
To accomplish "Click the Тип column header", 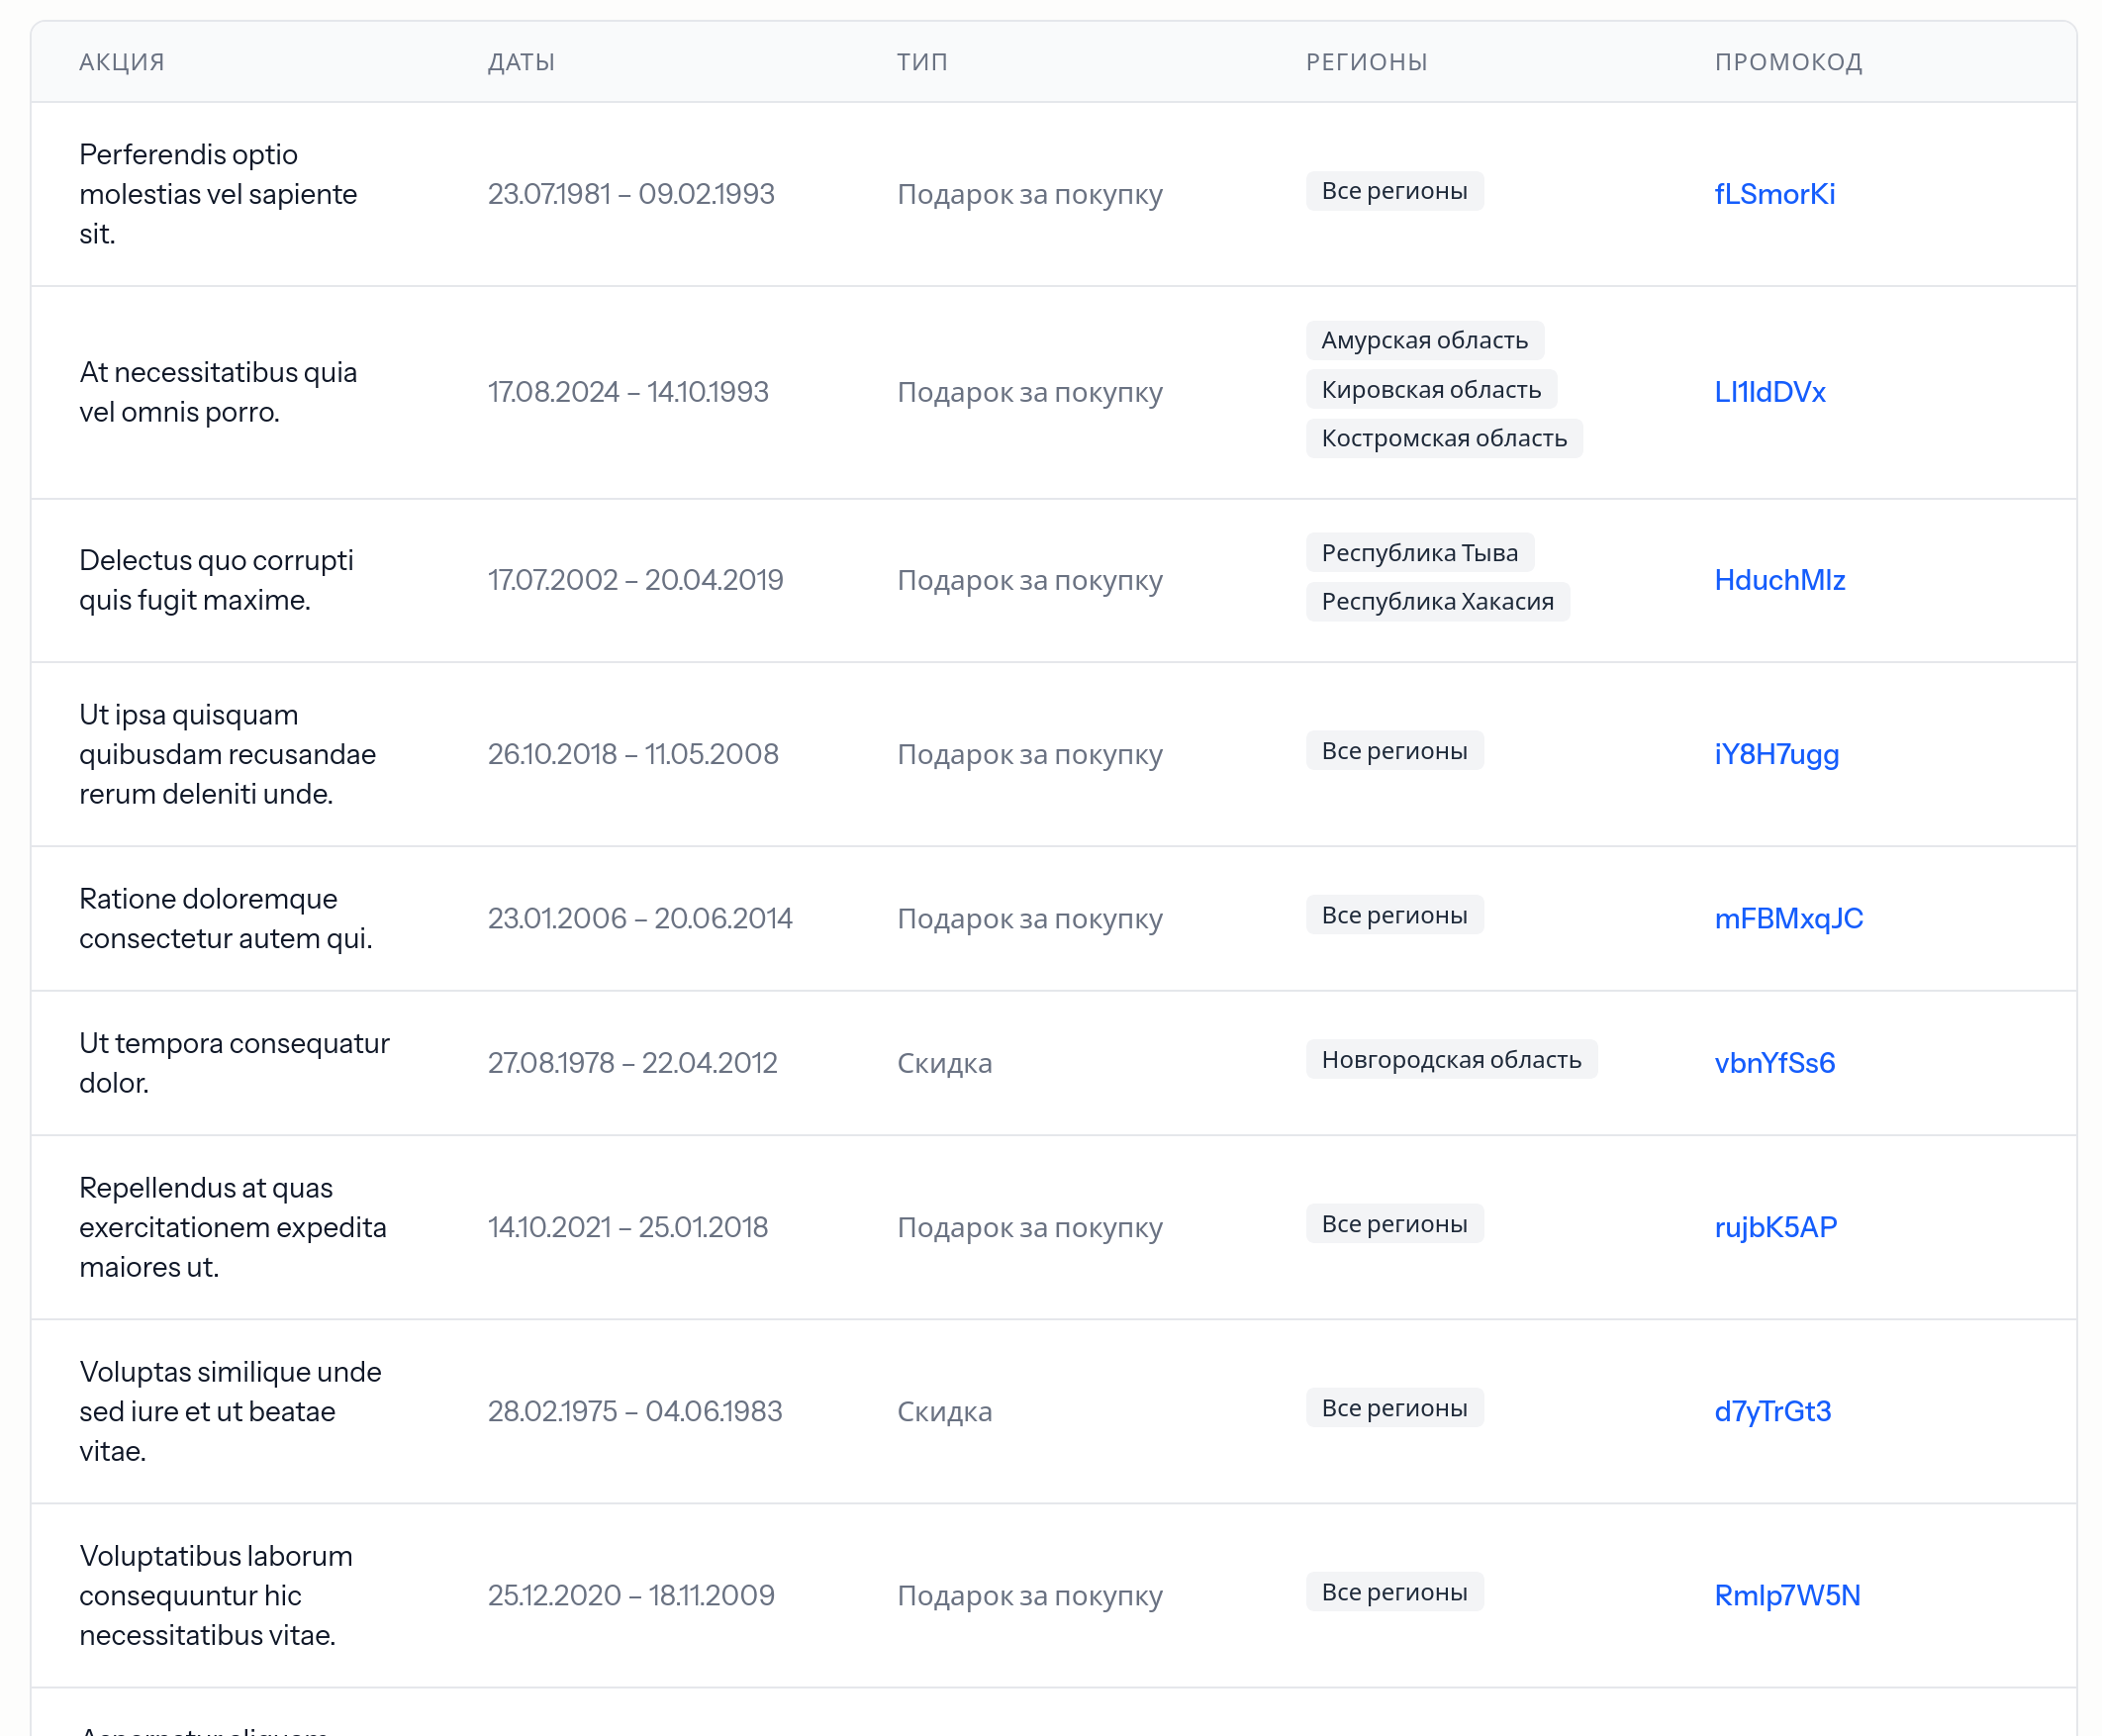I will point(922,62).
